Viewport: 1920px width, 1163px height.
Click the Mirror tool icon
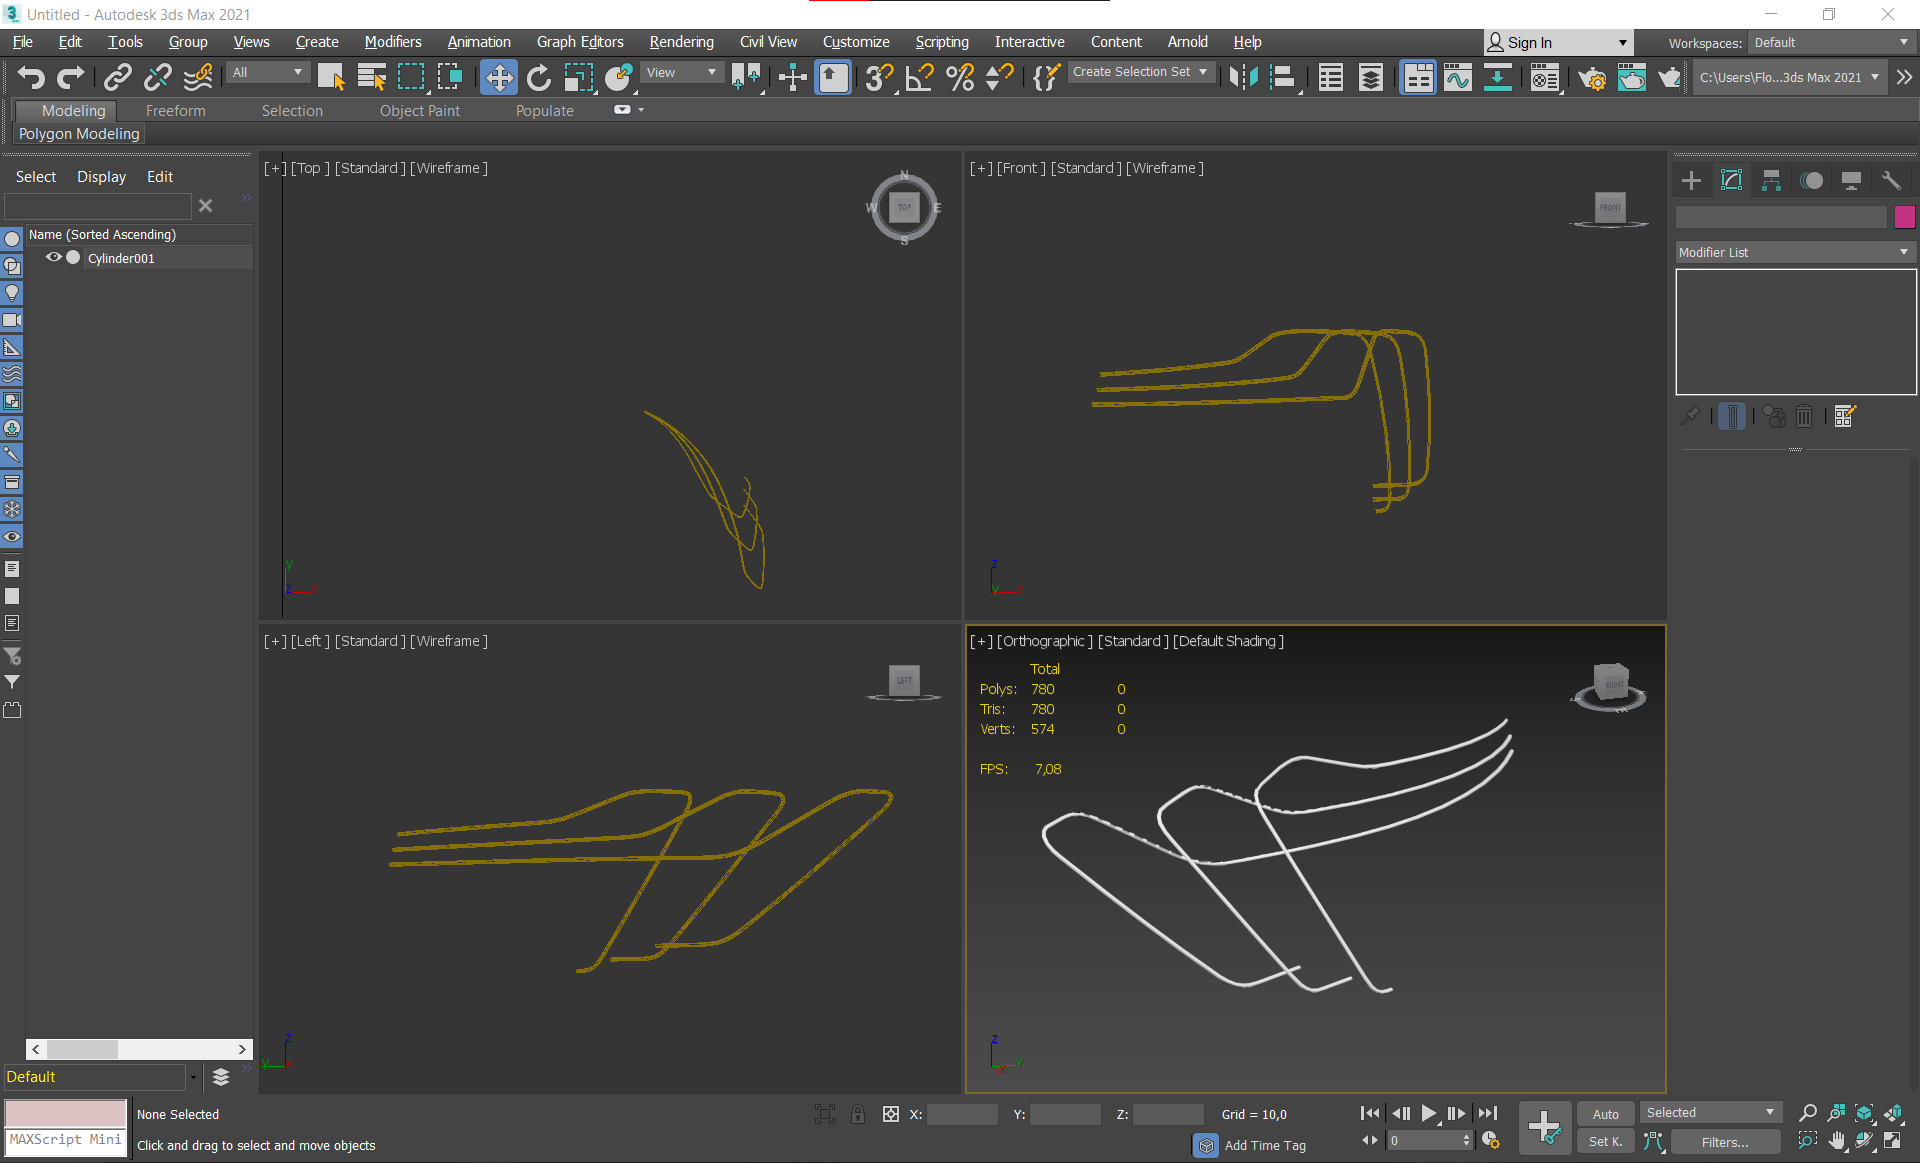pyautogui.click(x=1243, y=77)
